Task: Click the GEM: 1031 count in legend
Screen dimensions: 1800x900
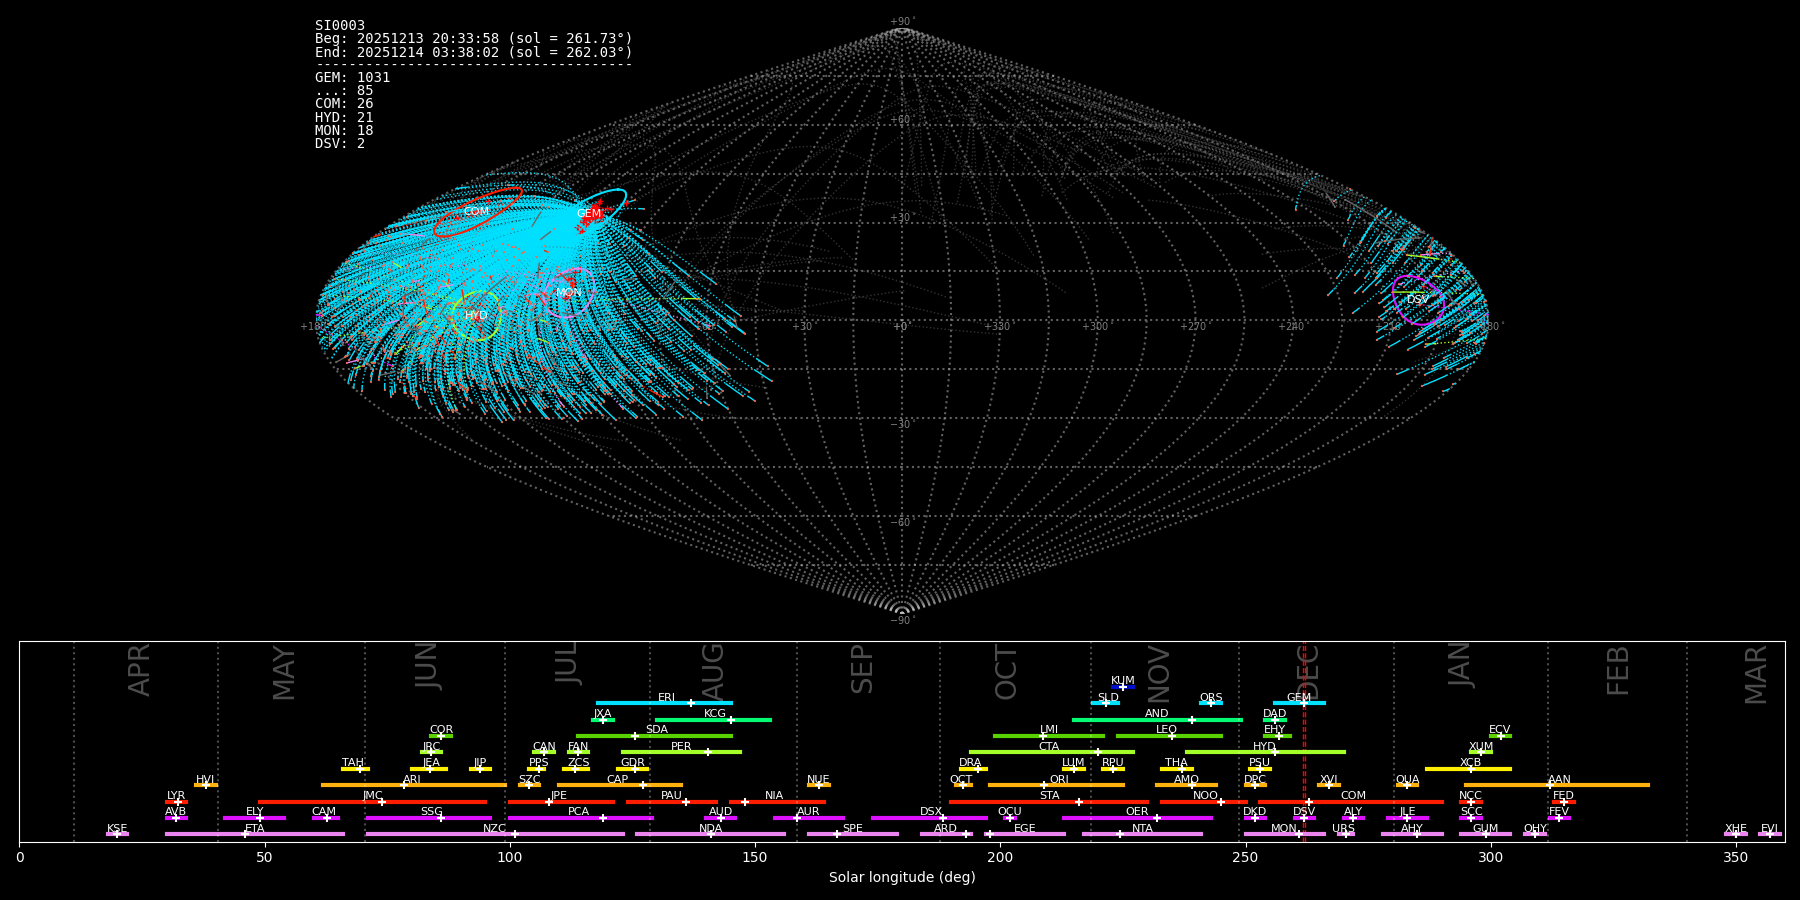Action: 353,78
